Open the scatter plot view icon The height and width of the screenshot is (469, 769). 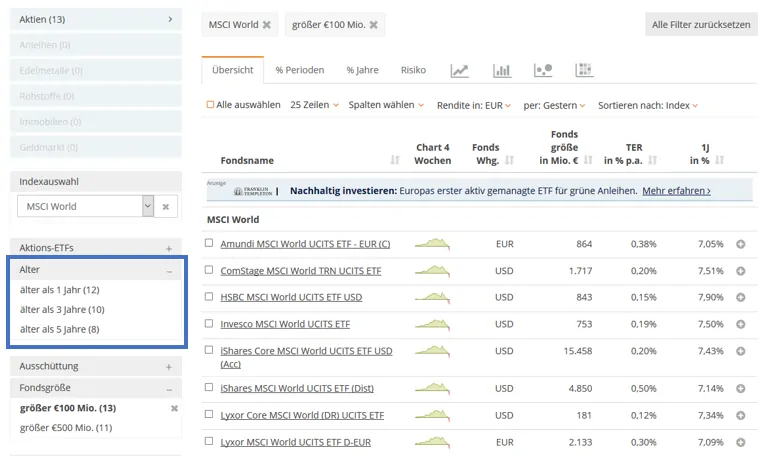pos(543,71)
